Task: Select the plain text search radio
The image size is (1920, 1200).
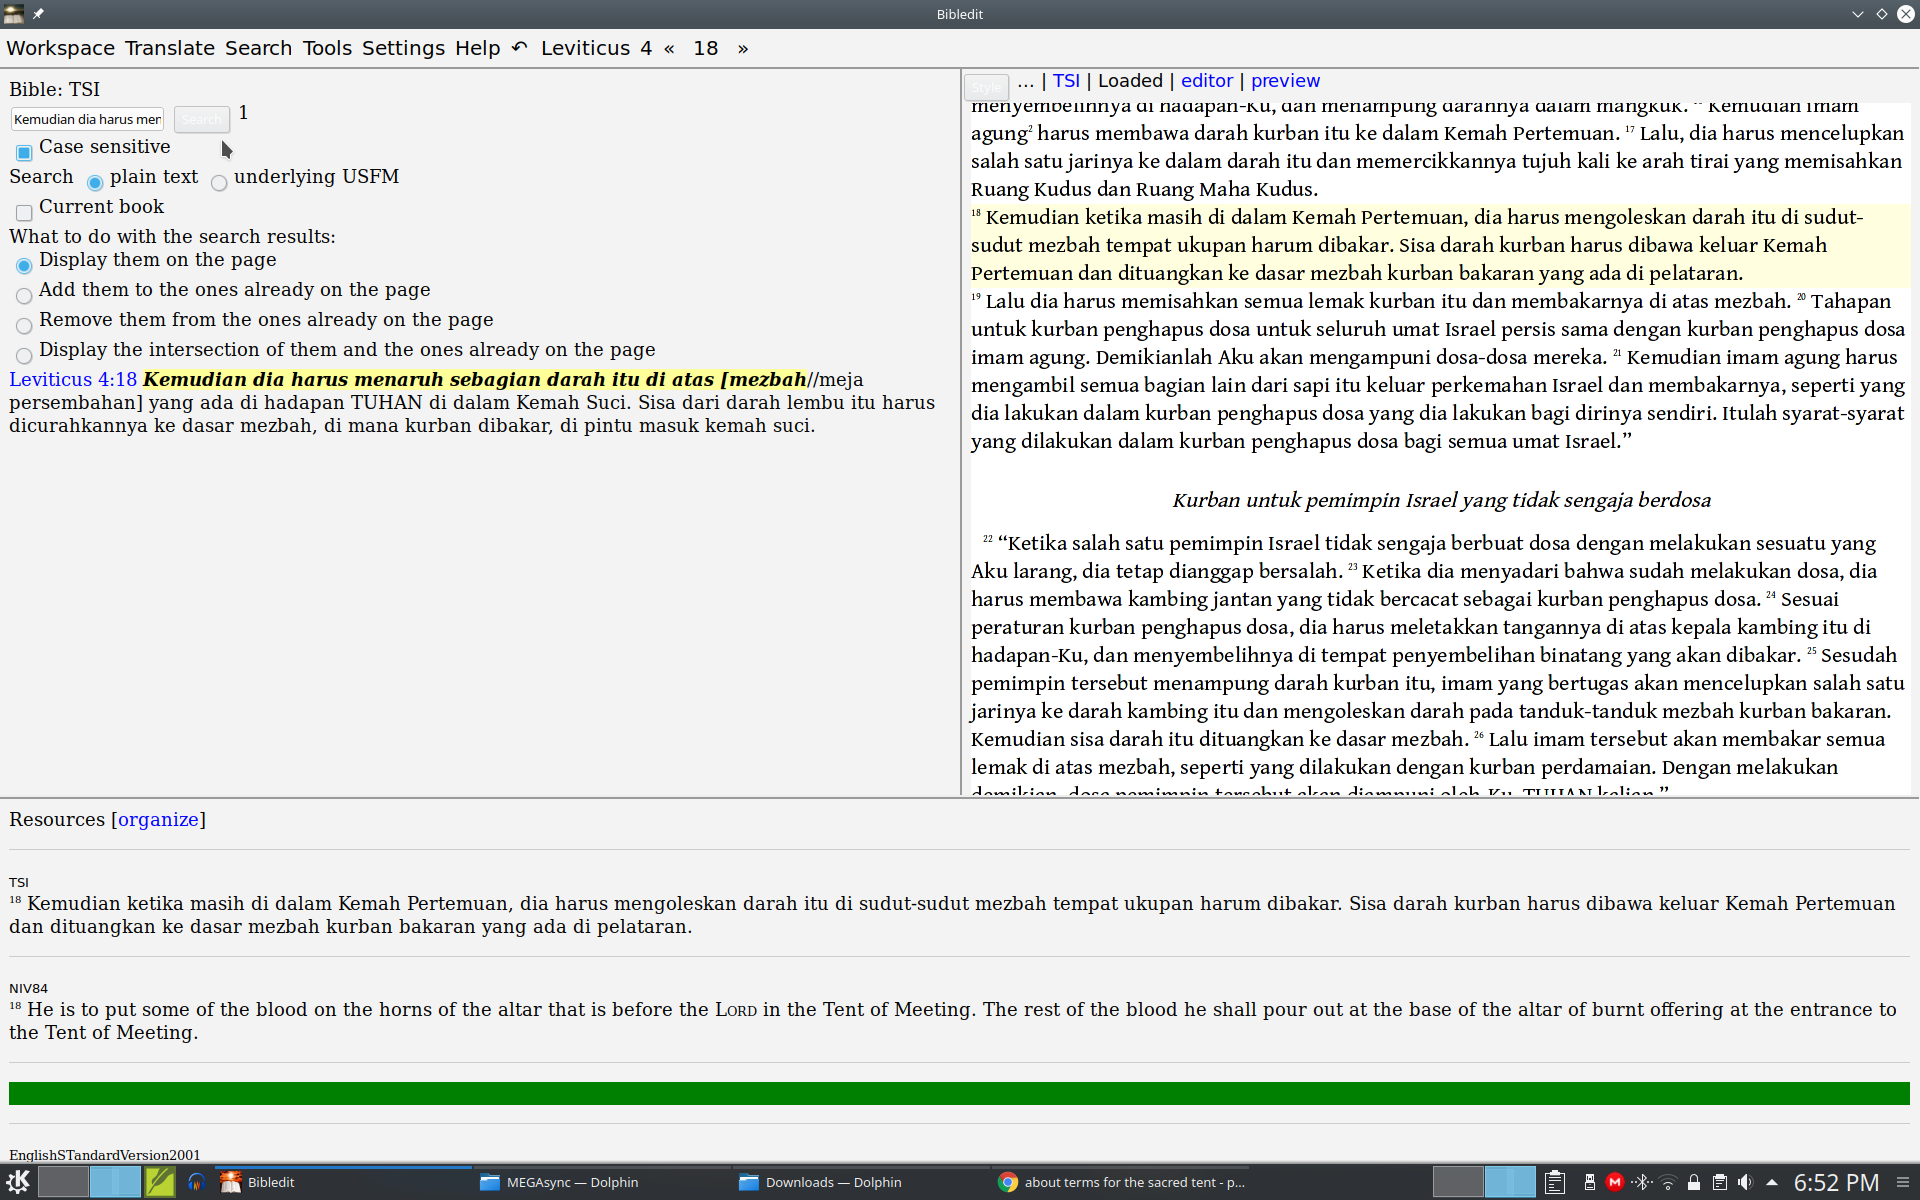Action: (x=95, y=182)
